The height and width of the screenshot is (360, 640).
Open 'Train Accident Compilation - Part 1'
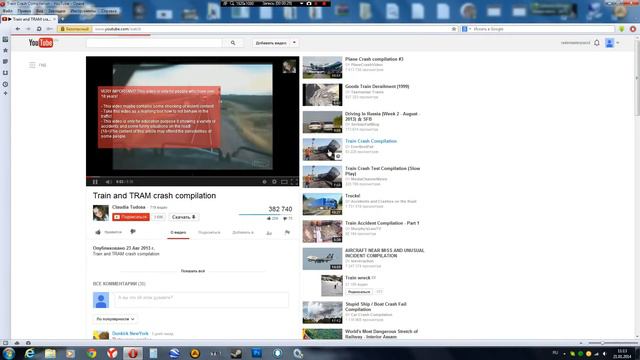tap(382, 223)
